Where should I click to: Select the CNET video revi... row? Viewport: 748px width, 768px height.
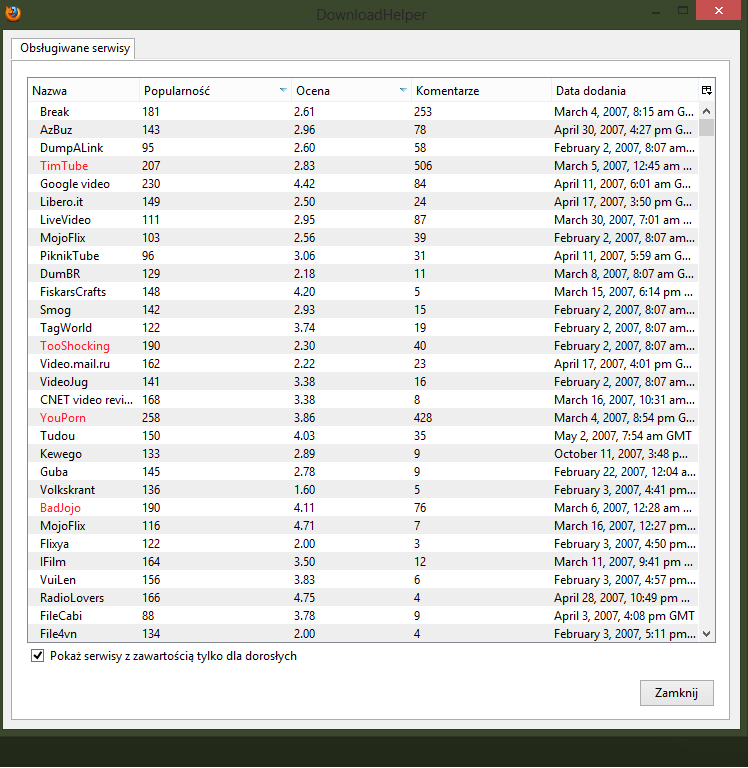click(x=363, y=400)
